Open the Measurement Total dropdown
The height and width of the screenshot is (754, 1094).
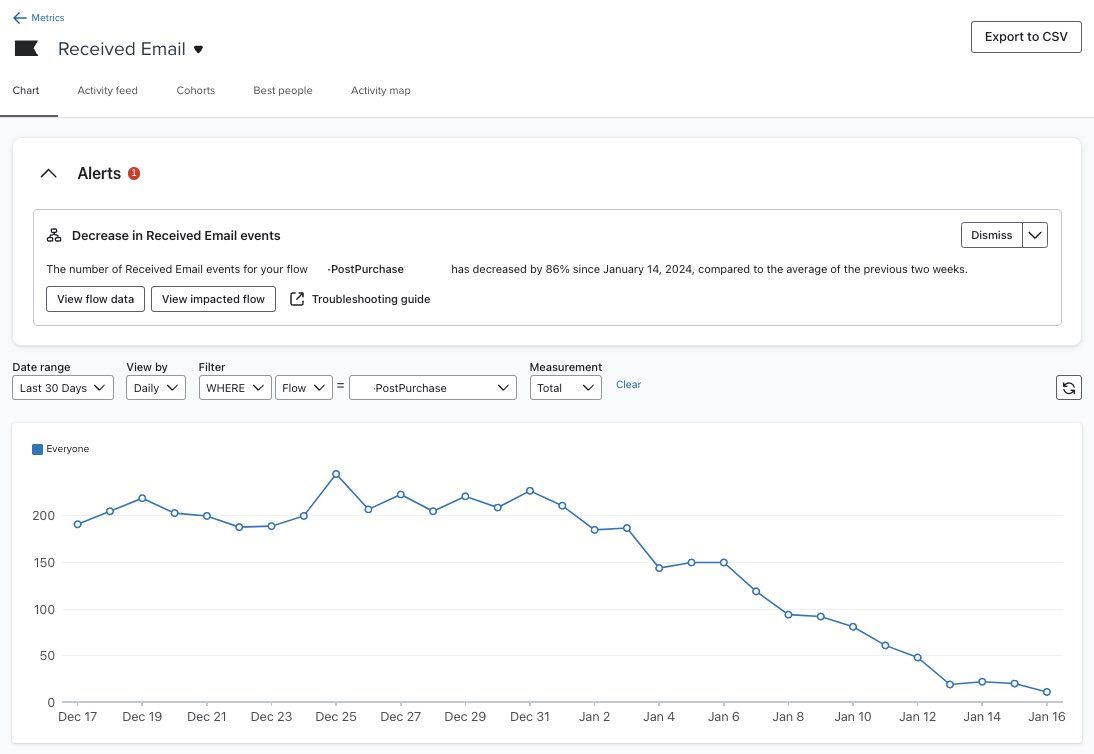click(x=565, y=388)
